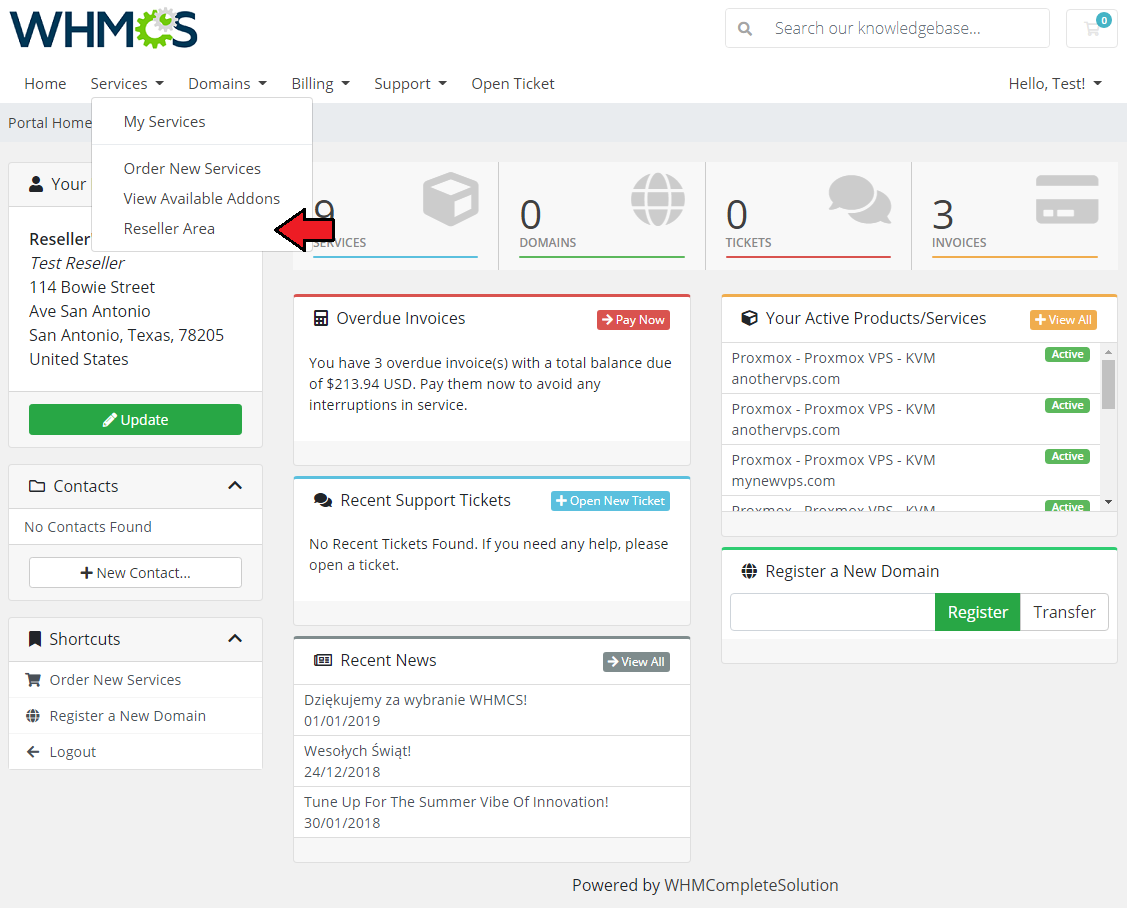1127x908 pixels.
Task: Click the services cube icon
Action: [451, 198]
